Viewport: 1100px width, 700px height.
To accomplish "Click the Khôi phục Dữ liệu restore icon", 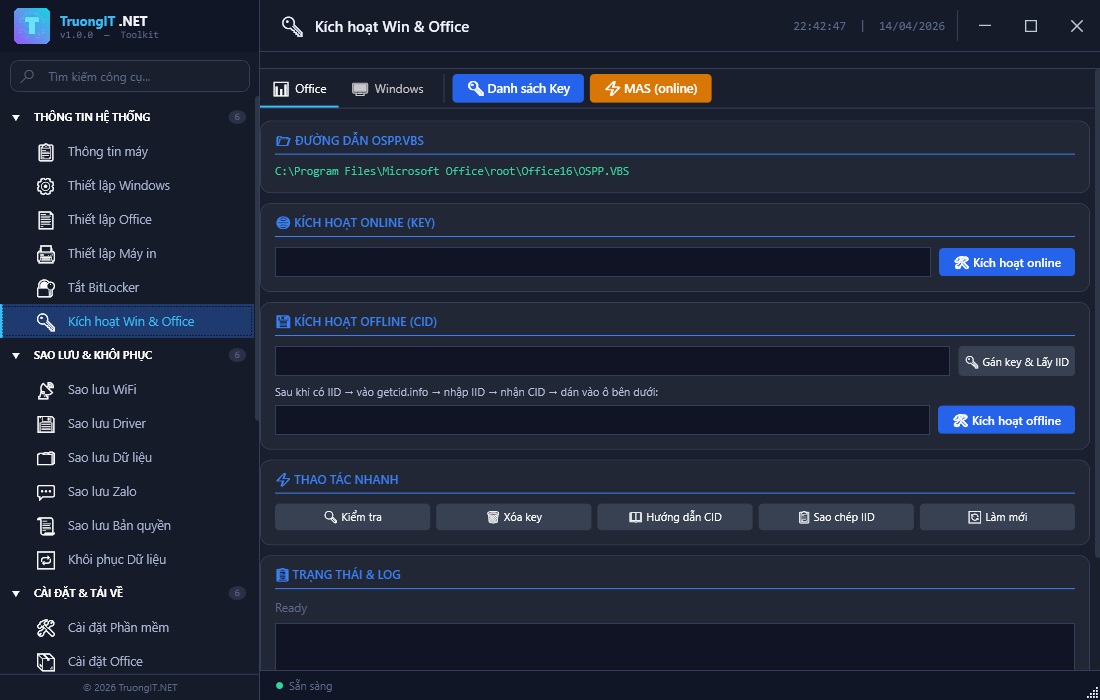I will (46, 560).
